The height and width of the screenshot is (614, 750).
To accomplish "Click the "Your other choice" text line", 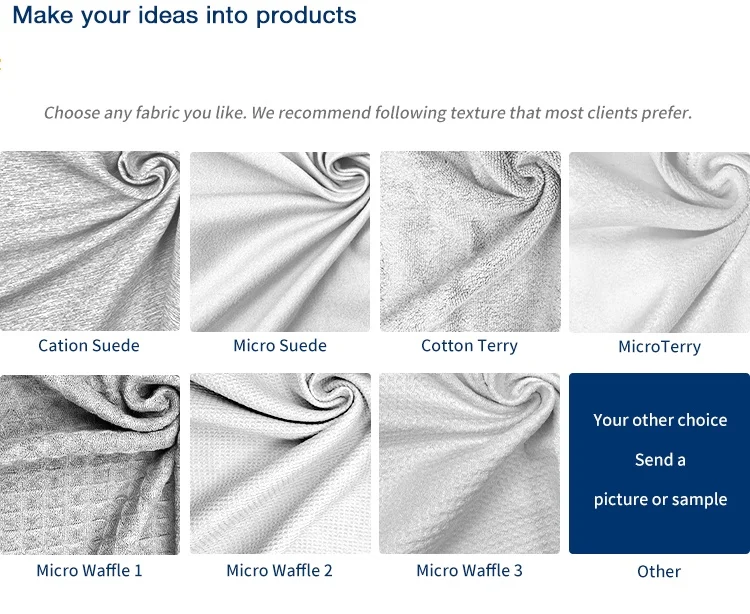I will point(660,420).
